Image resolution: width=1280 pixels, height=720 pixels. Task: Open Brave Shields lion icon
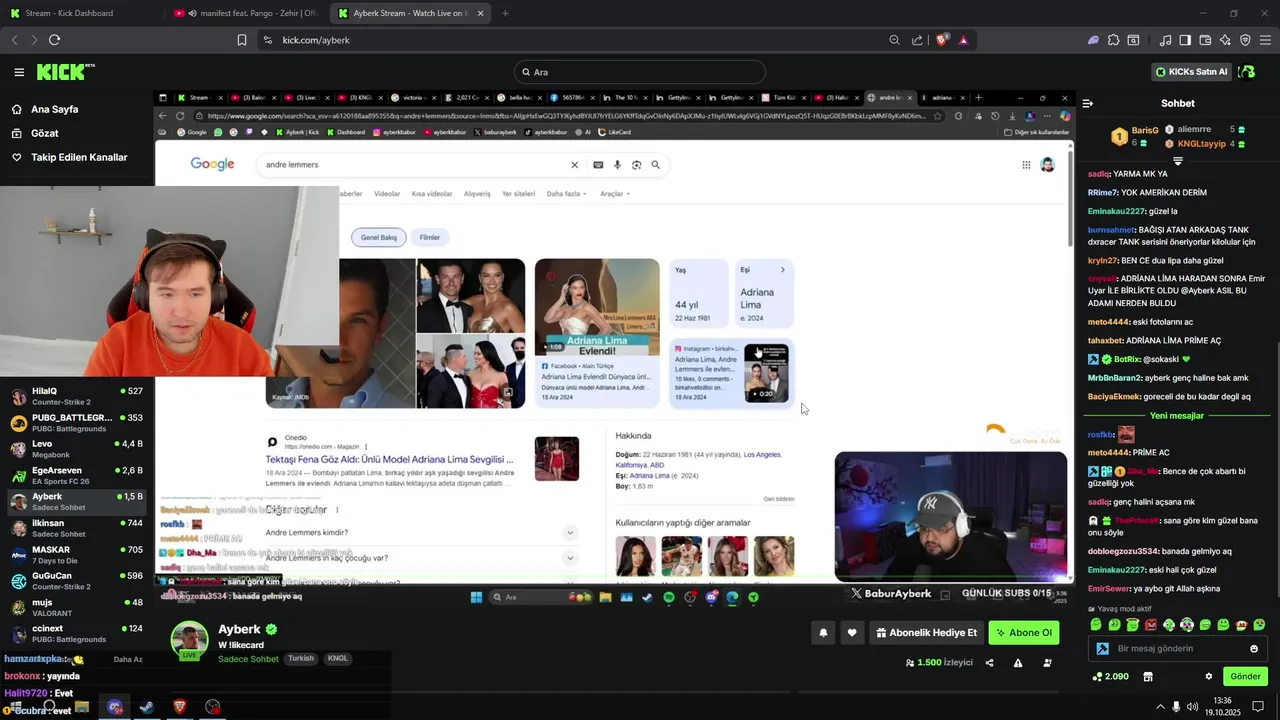point(941,40)
